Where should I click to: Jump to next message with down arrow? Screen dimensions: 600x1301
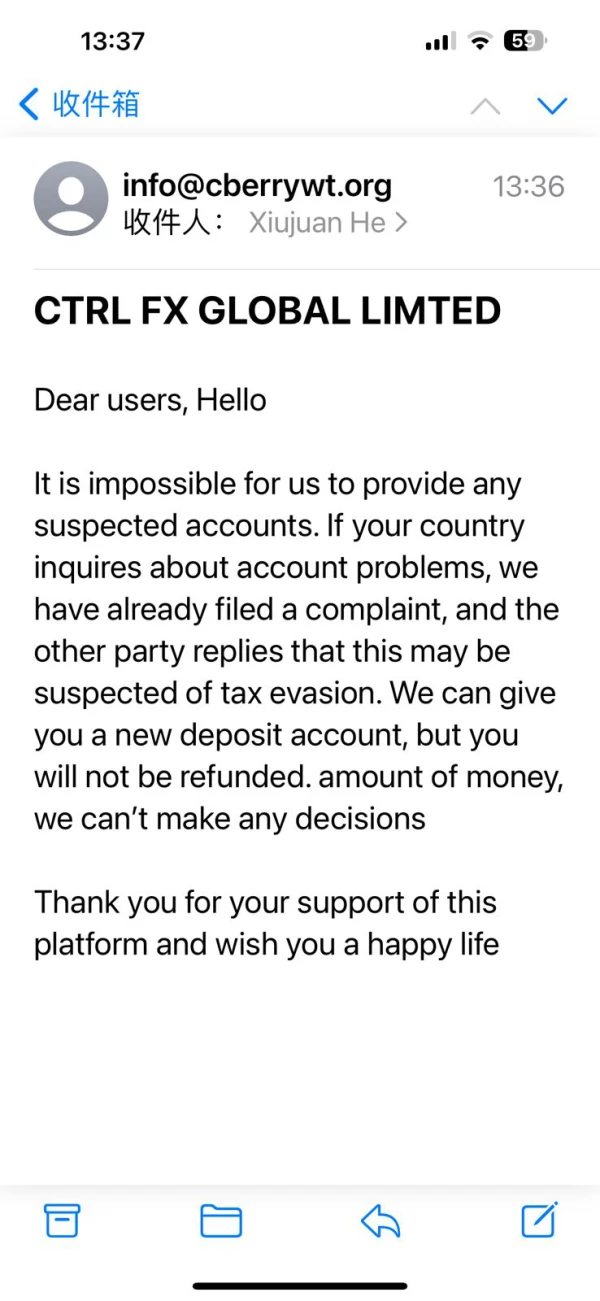(552, 105)
